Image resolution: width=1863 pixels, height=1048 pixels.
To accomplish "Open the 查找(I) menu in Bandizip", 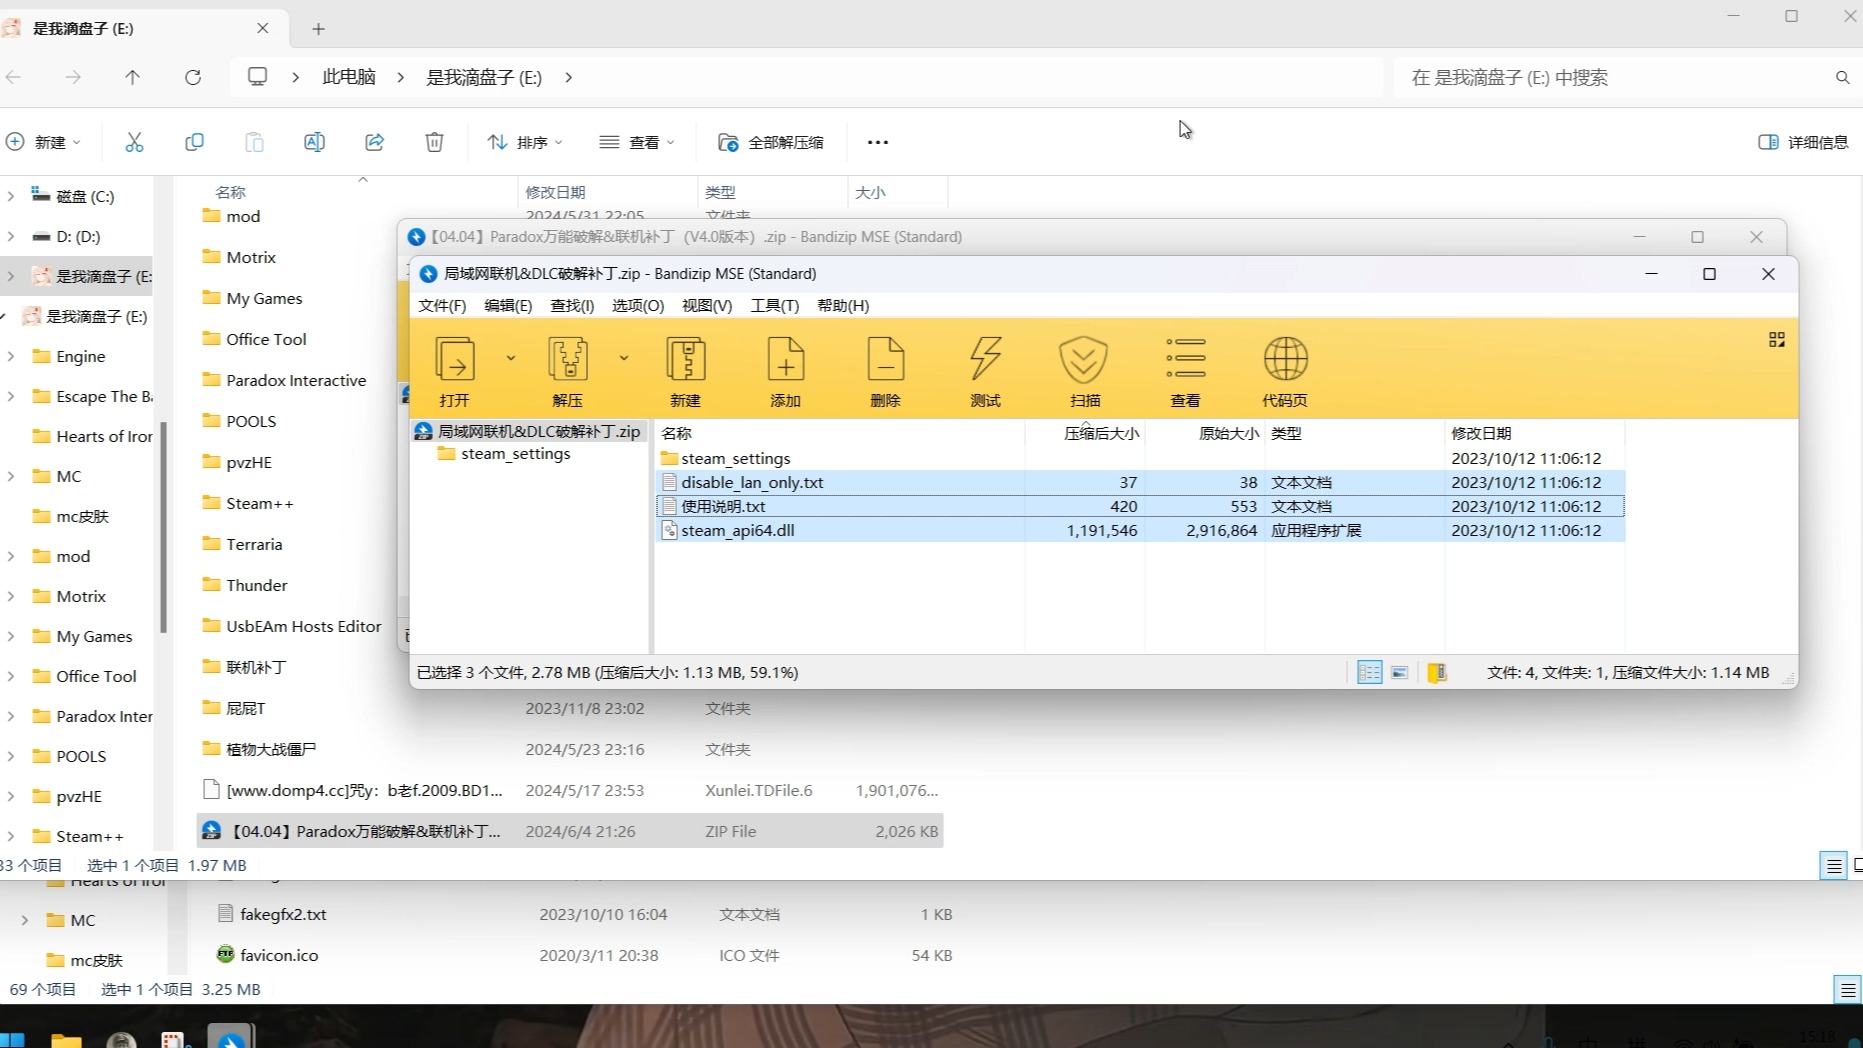I will pyautogui.click(x=572, y=305).
